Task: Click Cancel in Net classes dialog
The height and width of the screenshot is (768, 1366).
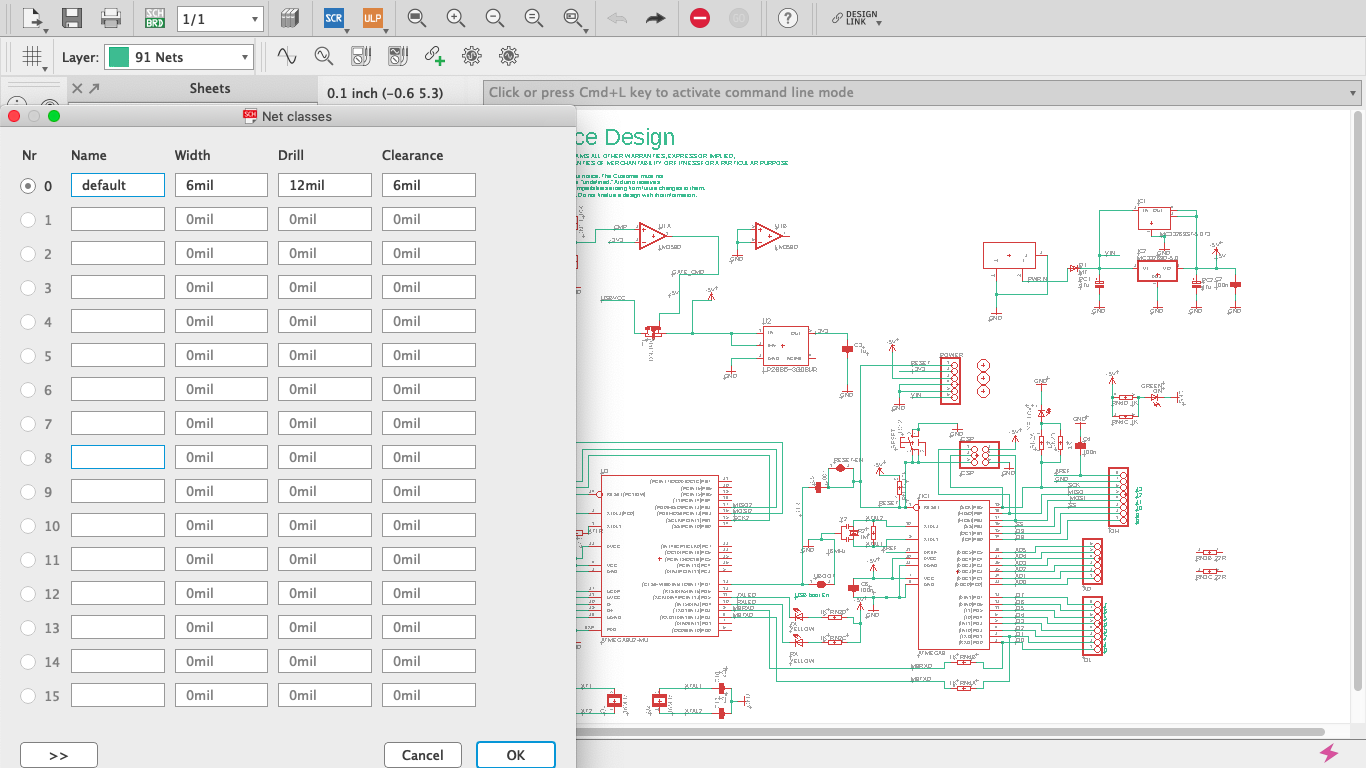Action: 422,755
